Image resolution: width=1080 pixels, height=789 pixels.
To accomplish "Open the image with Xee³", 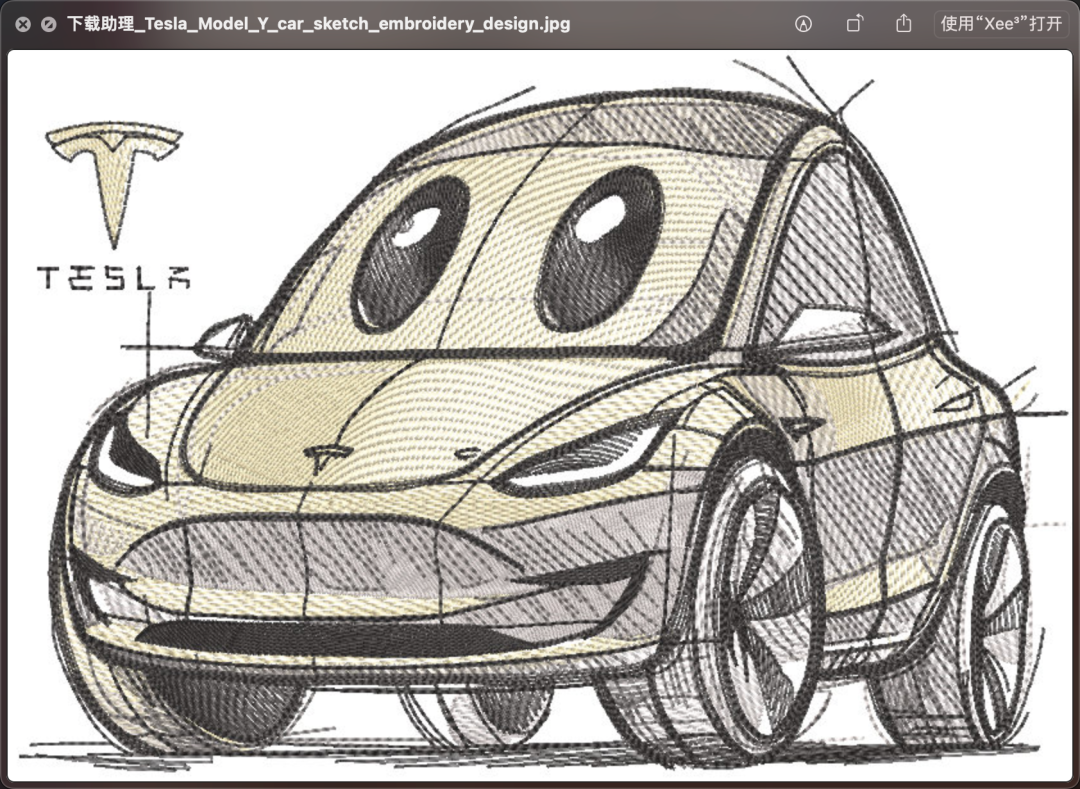I will [1001, 24].
